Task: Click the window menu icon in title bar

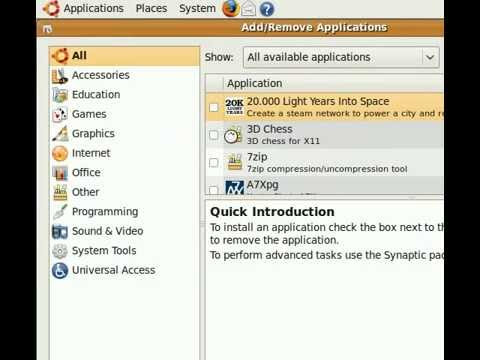Action: click(x=47, y=29)
